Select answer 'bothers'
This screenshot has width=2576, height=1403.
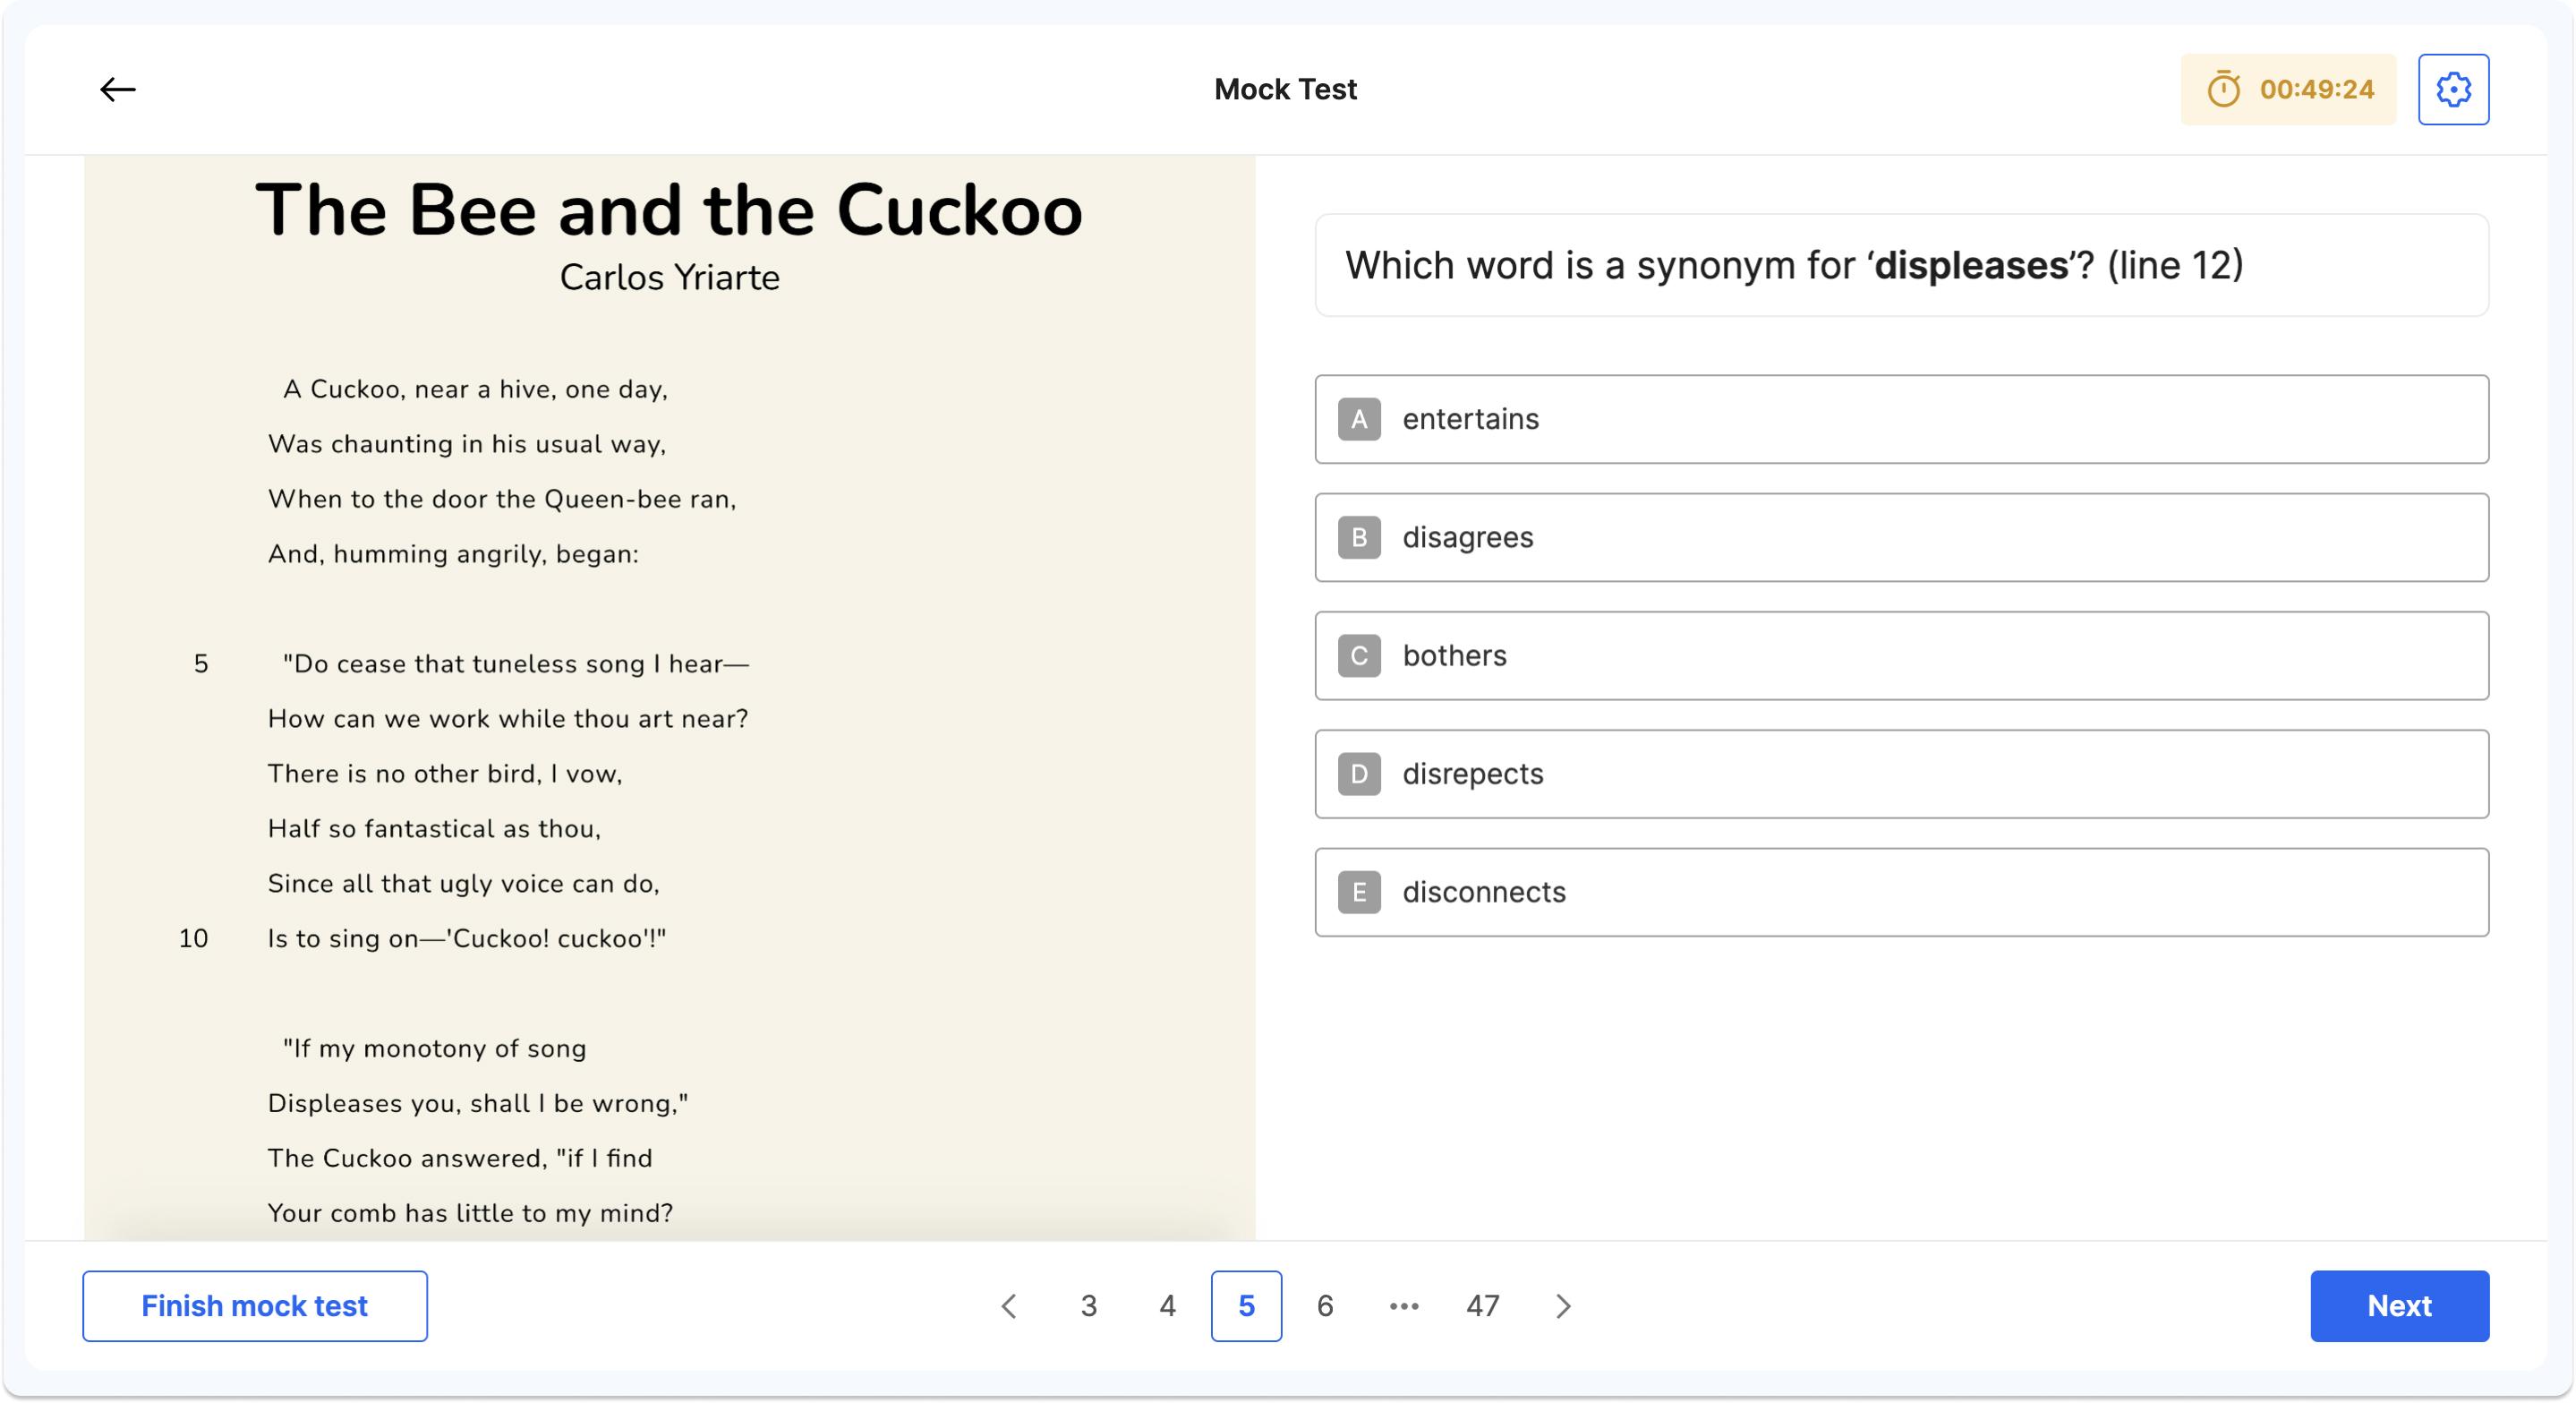1900,655
